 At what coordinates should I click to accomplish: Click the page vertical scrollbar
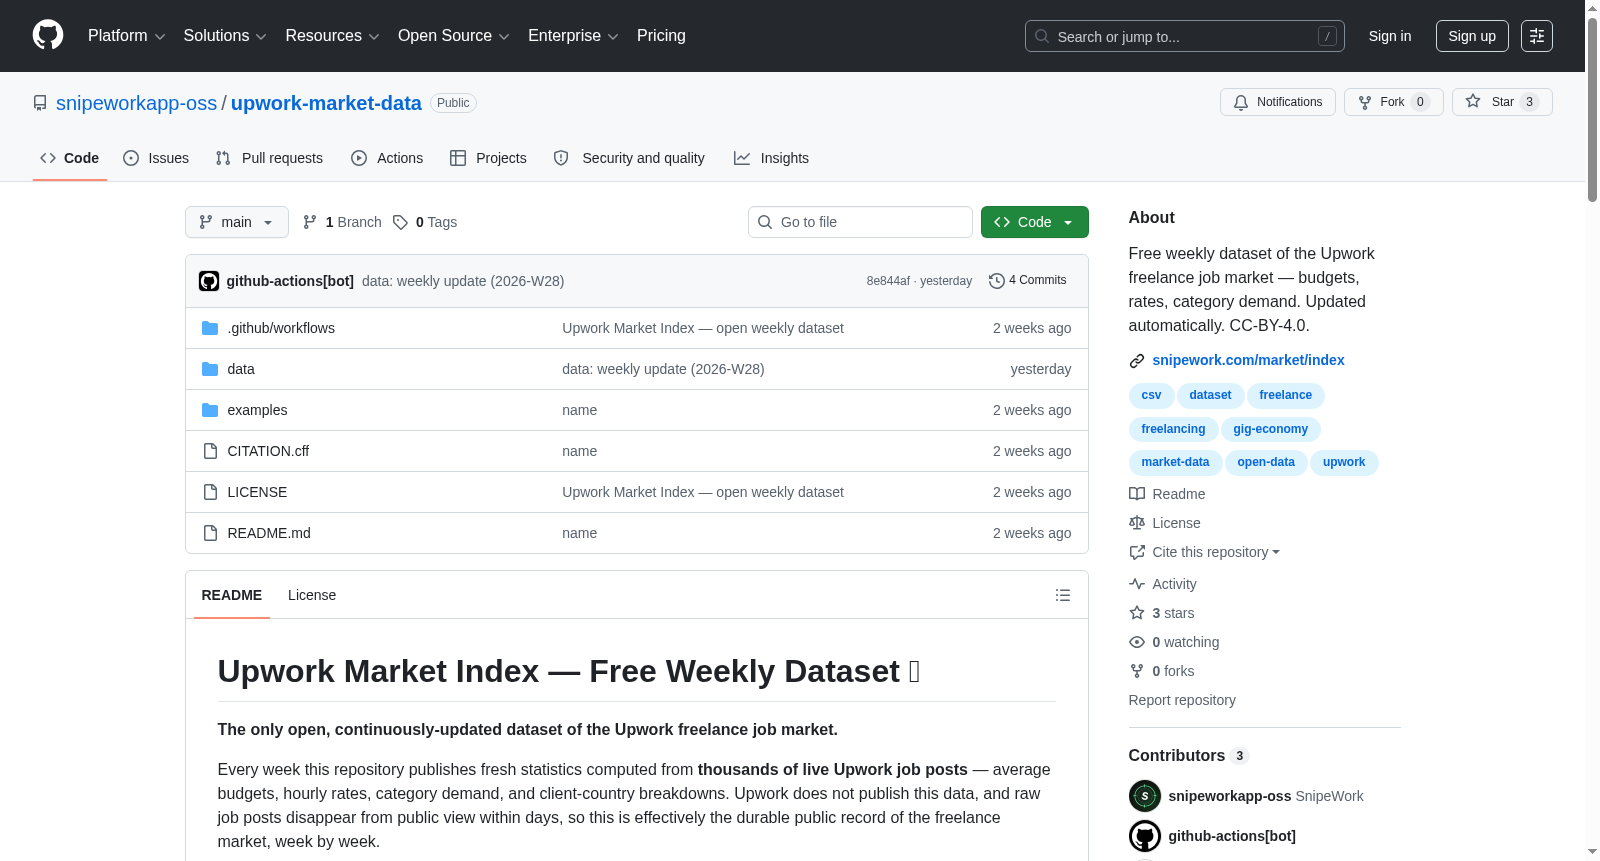(x=1592, y=110)
